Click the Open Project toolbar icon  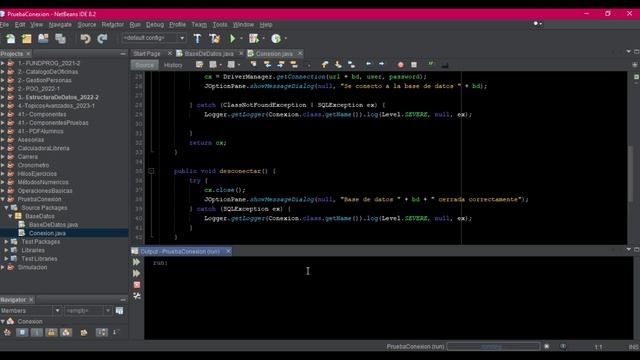[43, 38]
